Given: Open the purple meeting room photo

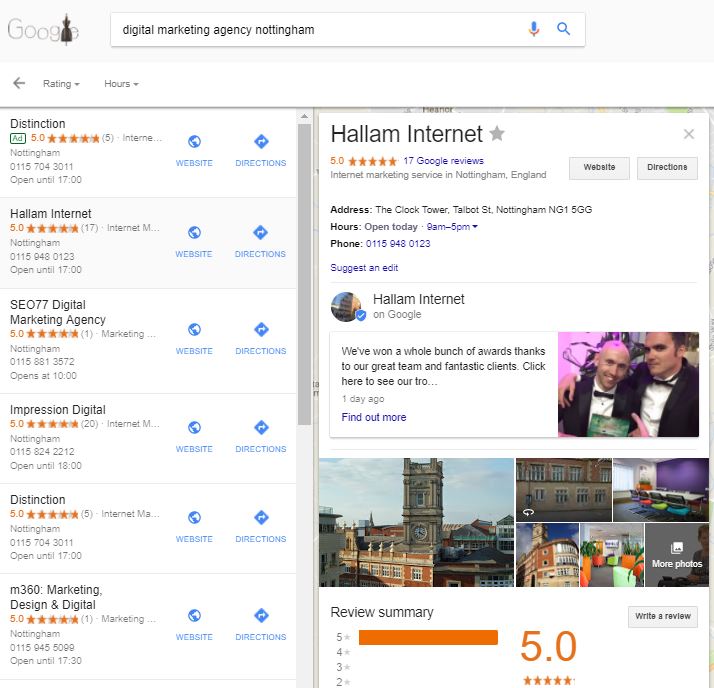Looking at the screenshot, I should click(661, 489).
